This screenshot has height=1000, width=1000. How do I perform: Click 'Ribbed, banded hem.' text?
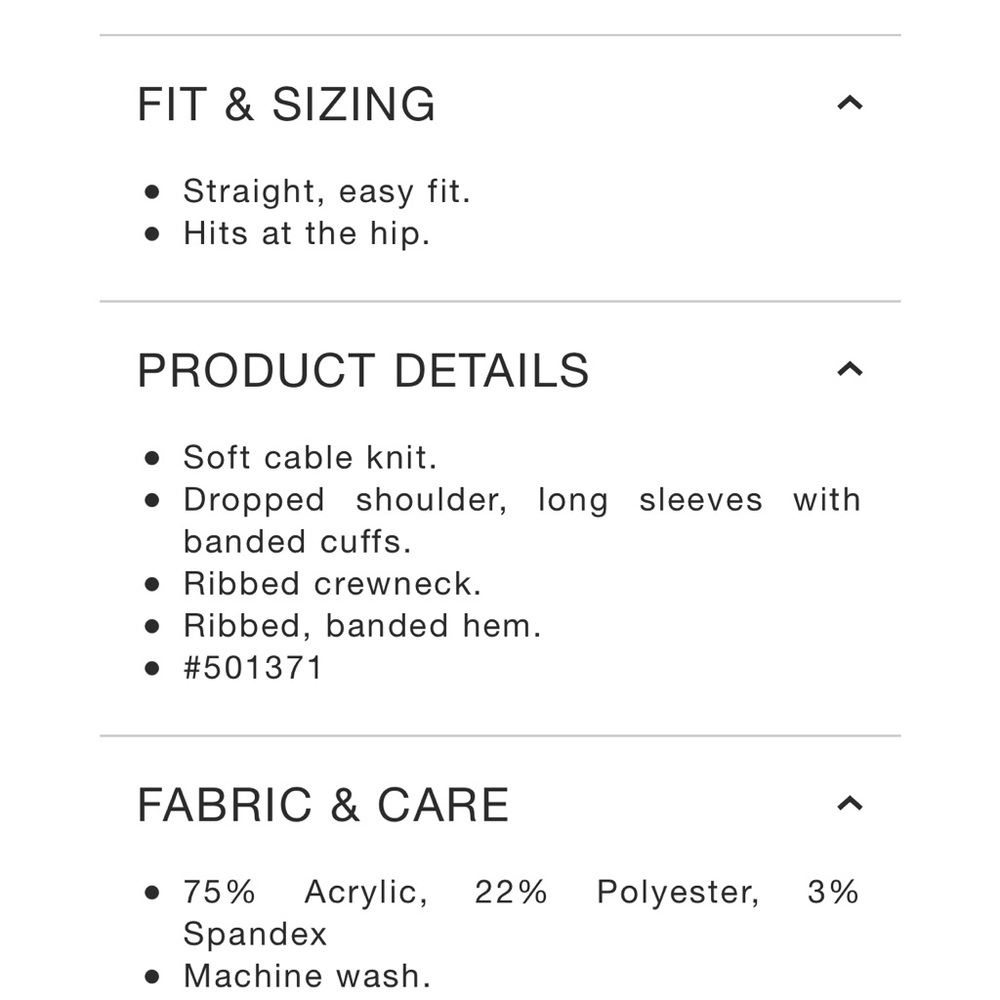pos(362,626)
